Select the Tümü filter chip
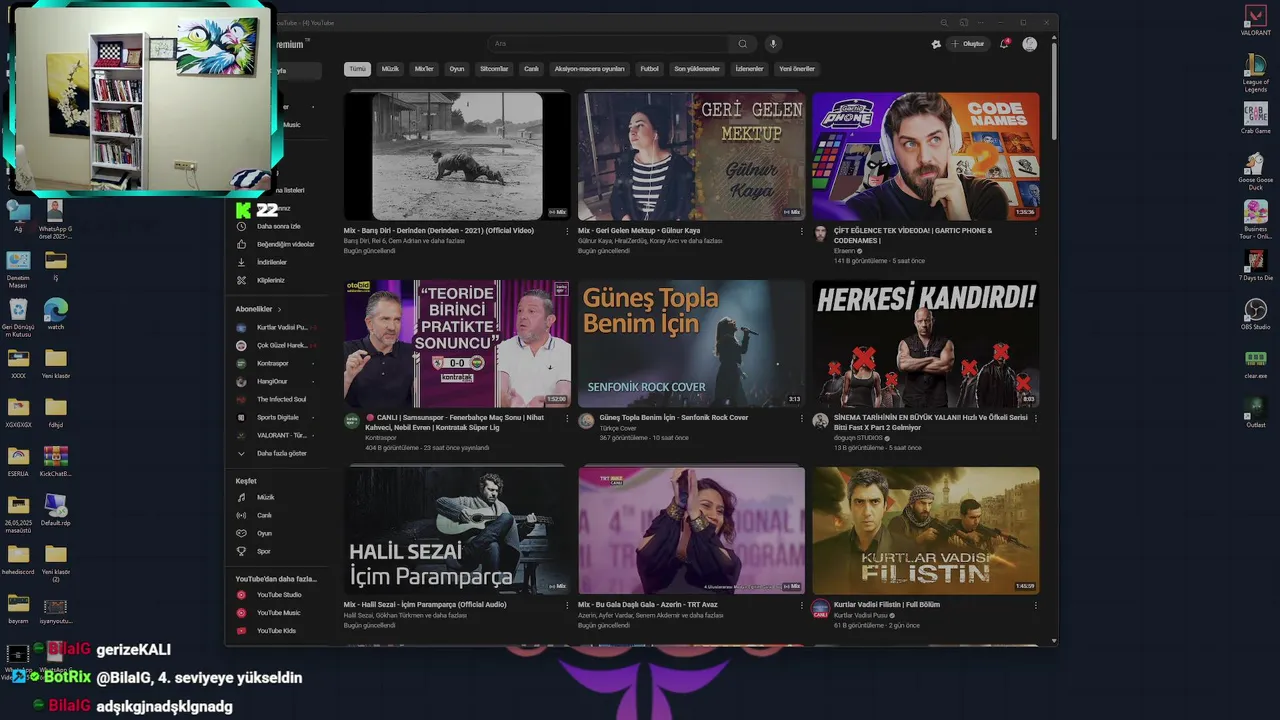Screen dimensions: 1280x720 click(x=357, y=69)
